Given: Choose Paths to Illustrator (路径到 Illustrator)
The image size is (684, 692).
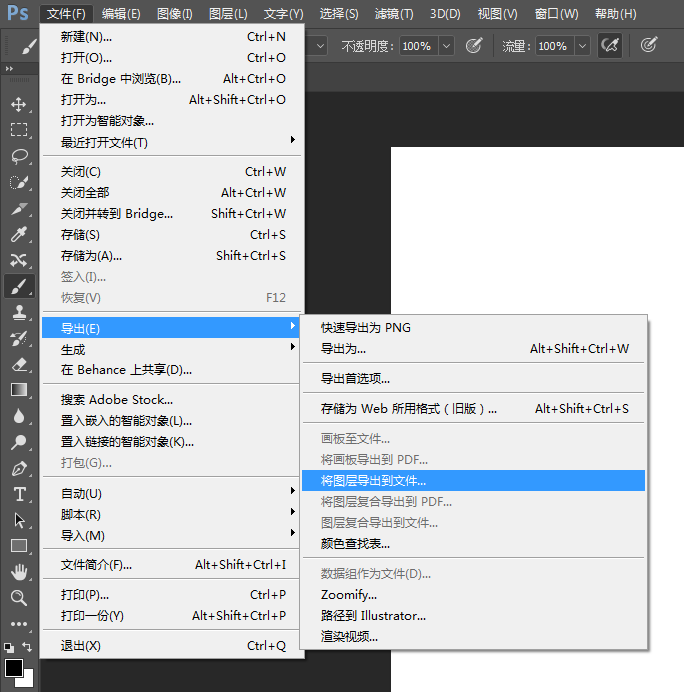Looking at the screenshot, I should pos(473,616).
